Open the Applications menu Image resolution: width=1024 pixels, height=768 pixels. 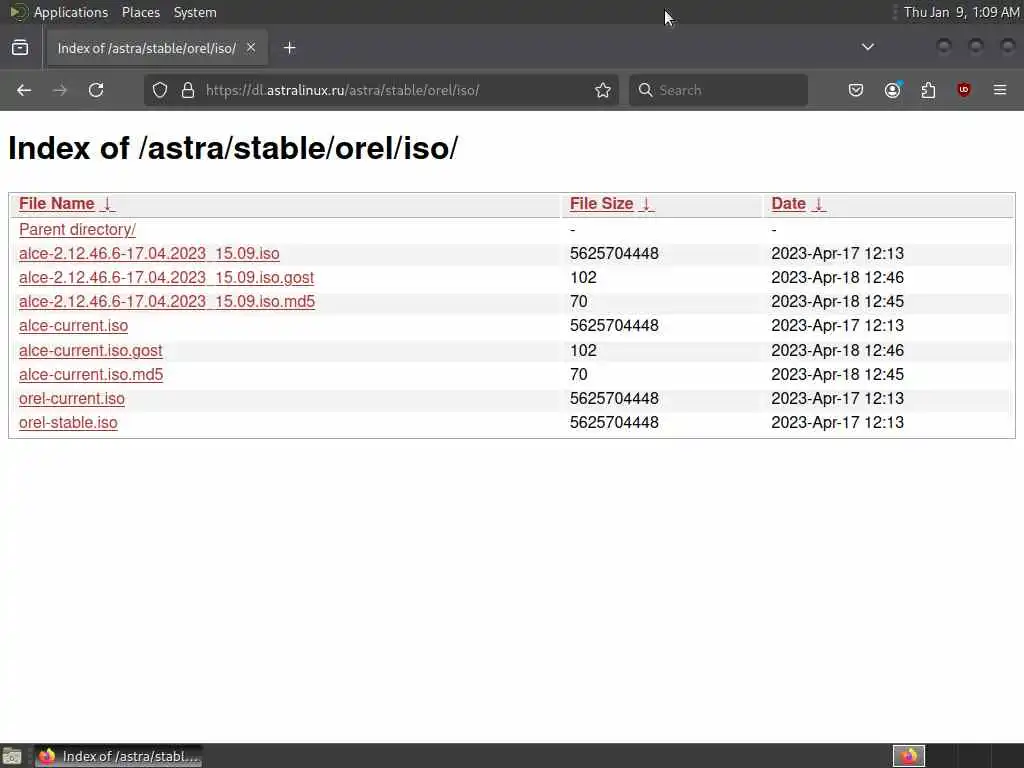tap(71, 12)
